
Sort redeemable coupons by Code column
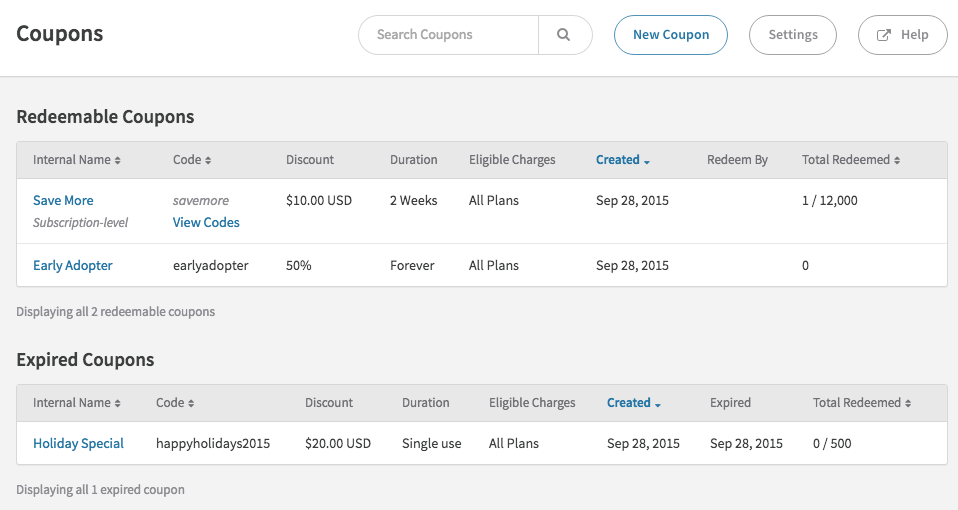(x=187, y=160)
